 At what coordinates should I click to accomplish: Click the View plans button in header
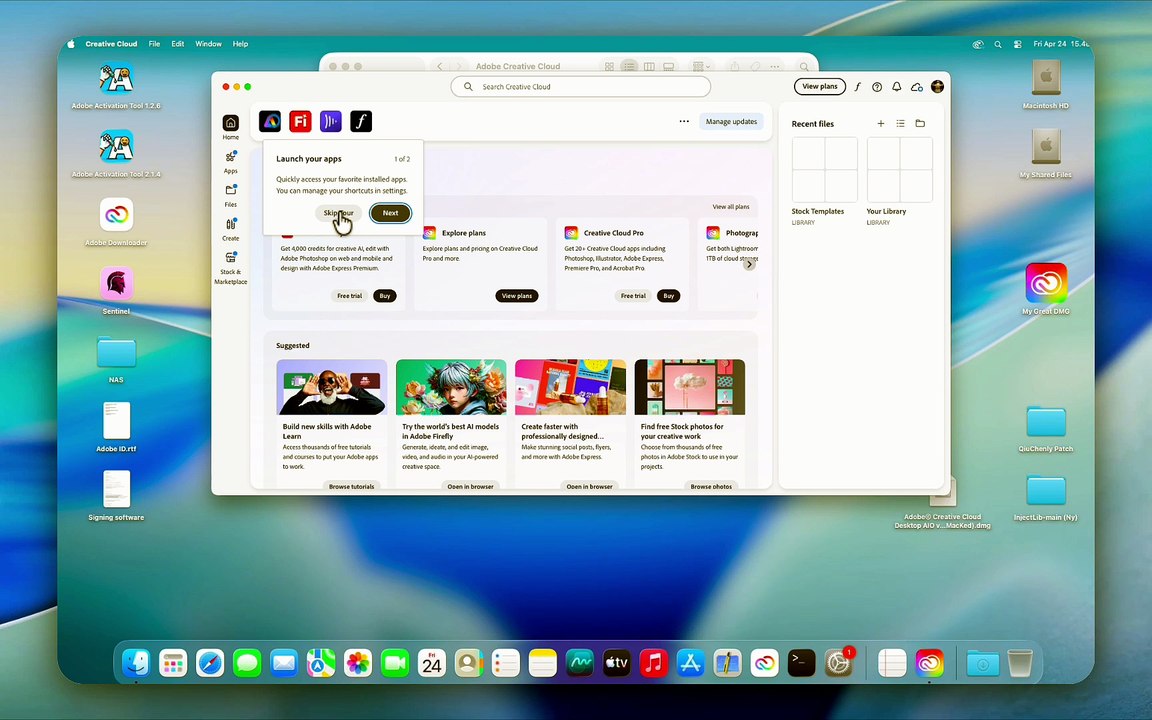click(820, 87)
